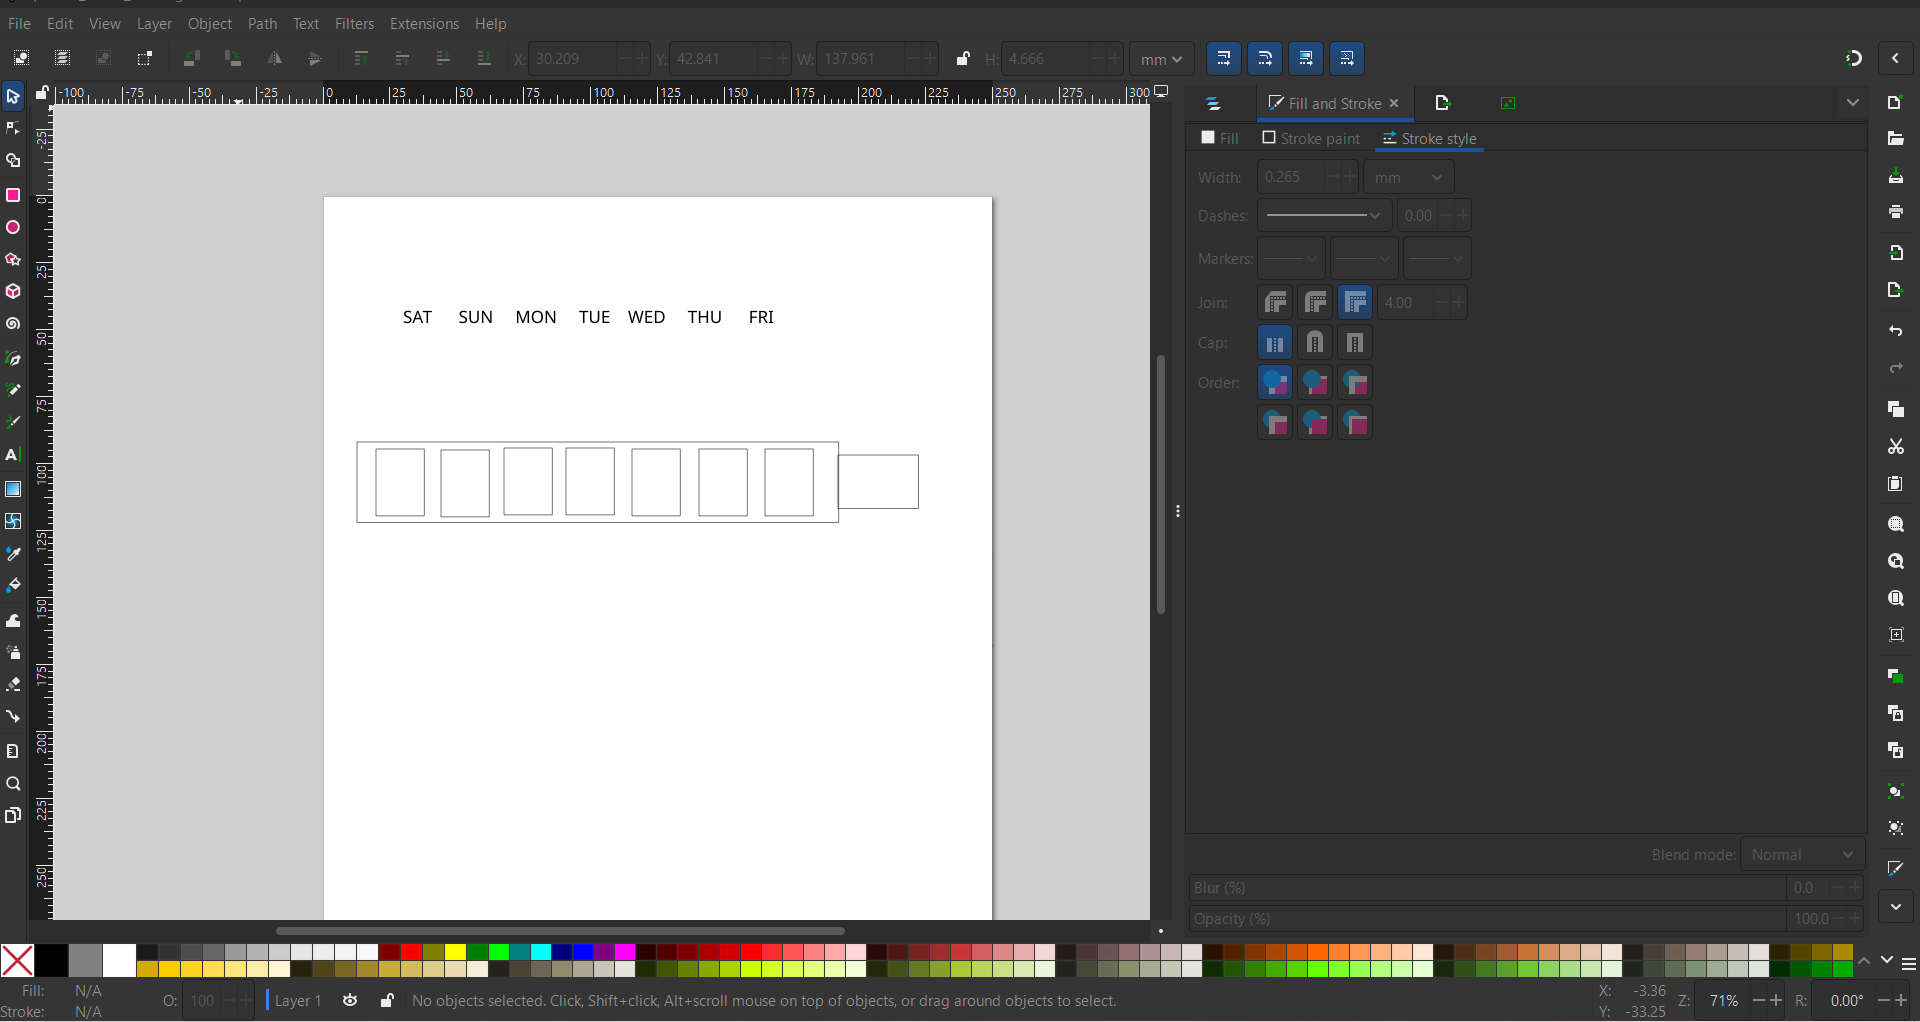Screen dimensions: 1920x1022
Task: Expand the dock panel chevron menu
Action: 1852,103
